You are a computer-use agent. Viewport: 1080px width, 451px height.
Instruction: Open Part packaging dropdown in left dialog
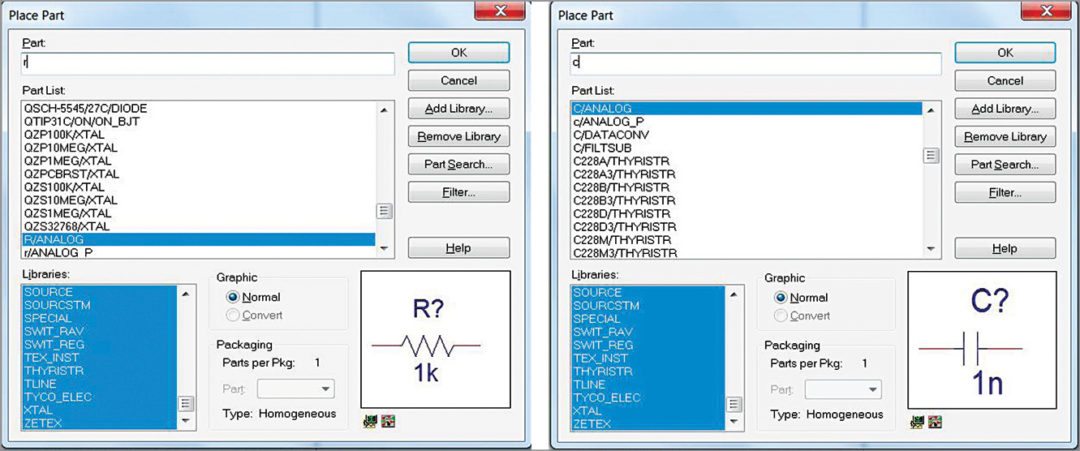(296, 389)
